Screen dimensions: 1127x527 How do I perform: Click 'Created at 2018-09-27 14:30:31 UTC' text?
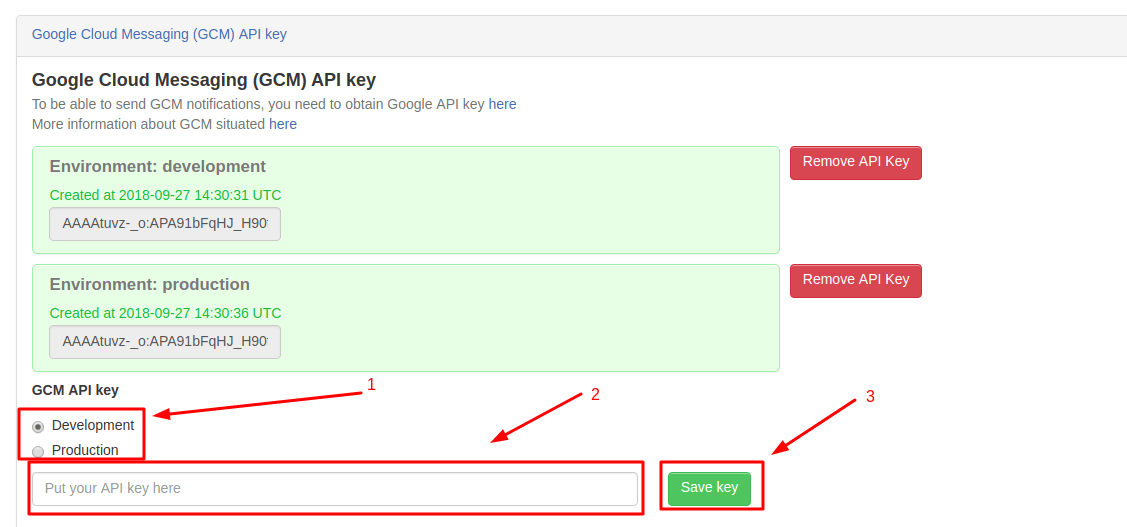[x=165, y=196]
